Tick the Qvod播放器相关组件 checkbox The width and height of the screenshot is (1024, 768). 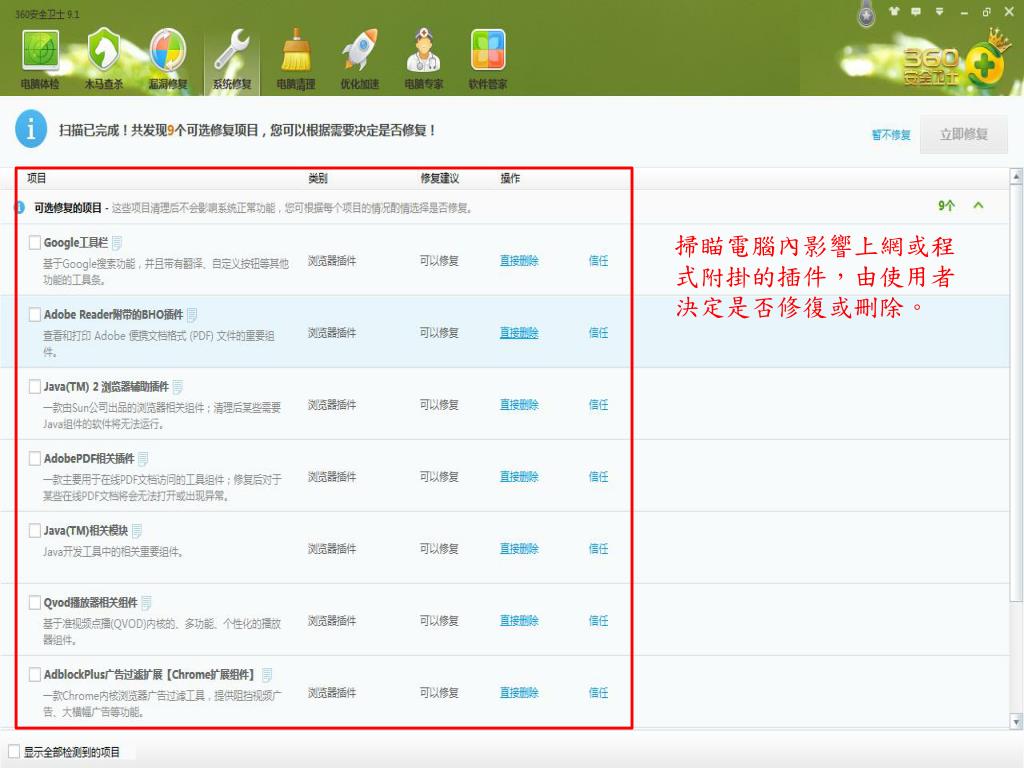click(x=35, y=602)
